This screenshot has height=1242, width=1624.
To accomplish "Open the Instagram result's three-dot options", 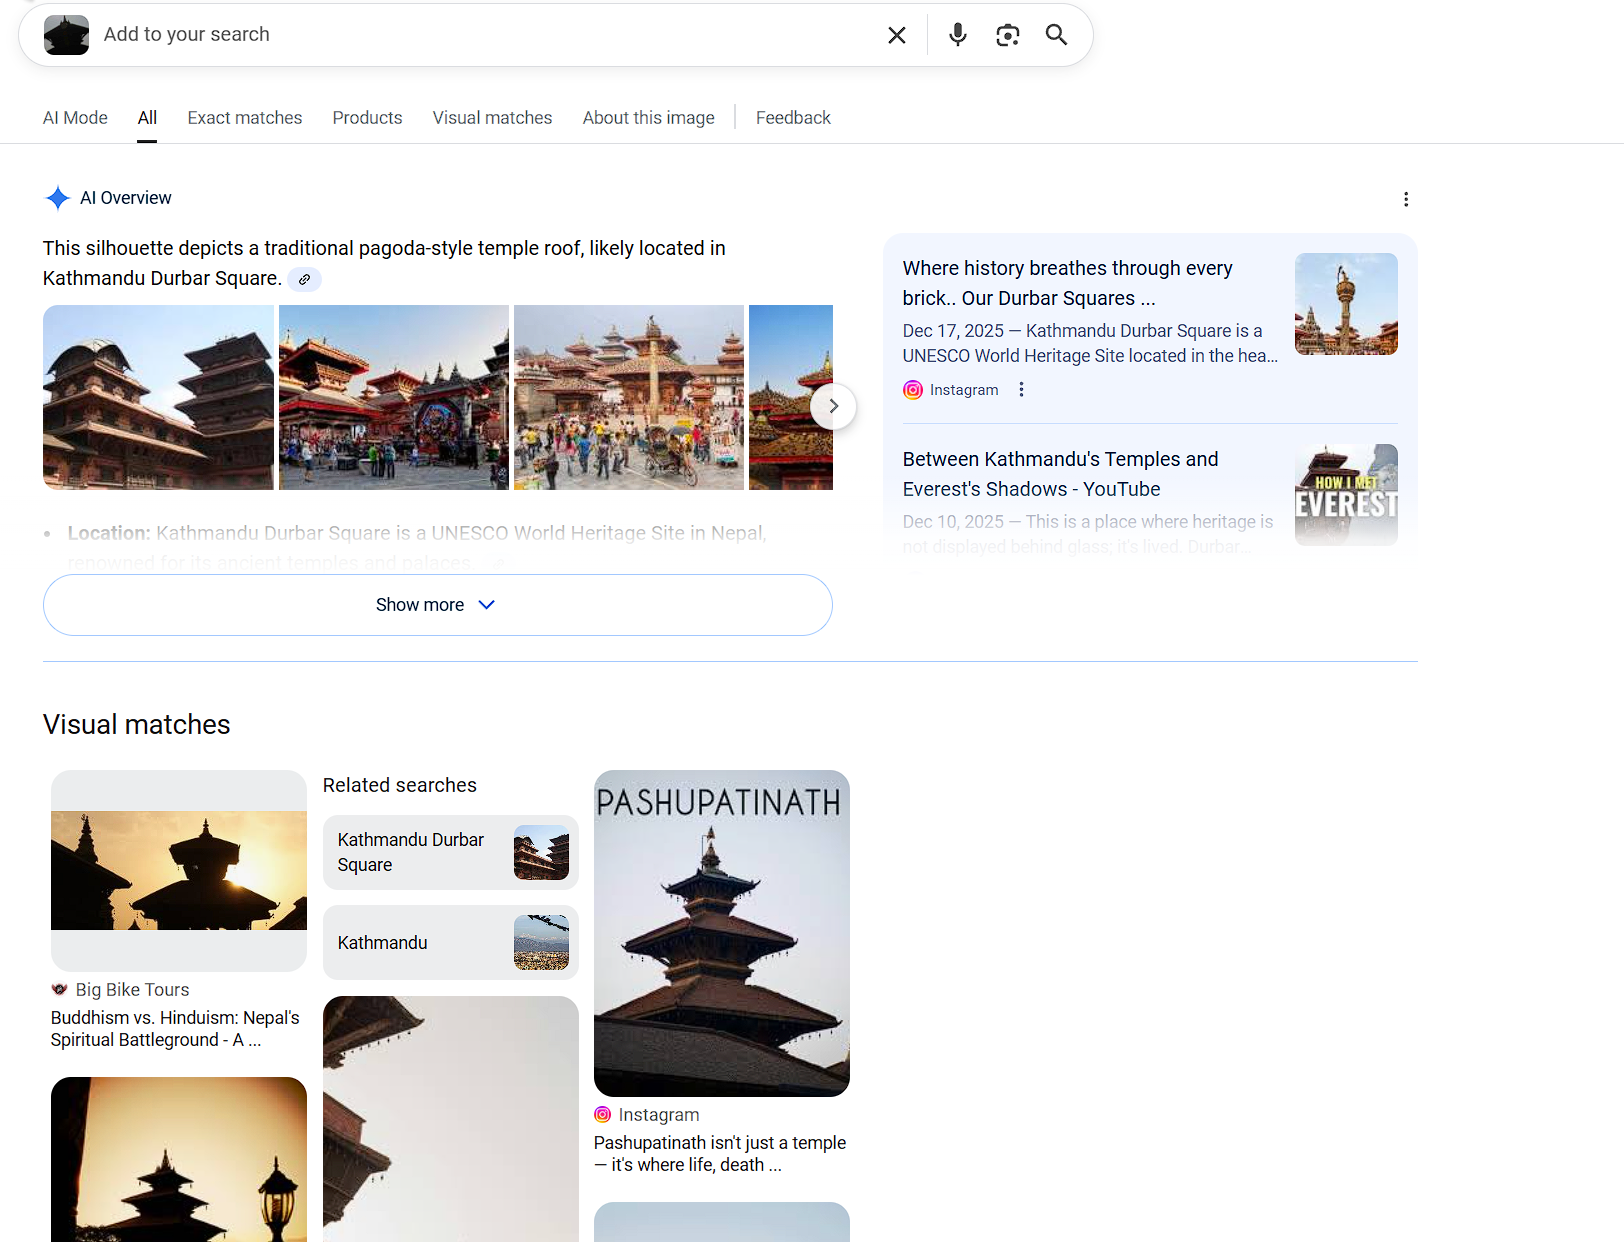I will 1021,390.
